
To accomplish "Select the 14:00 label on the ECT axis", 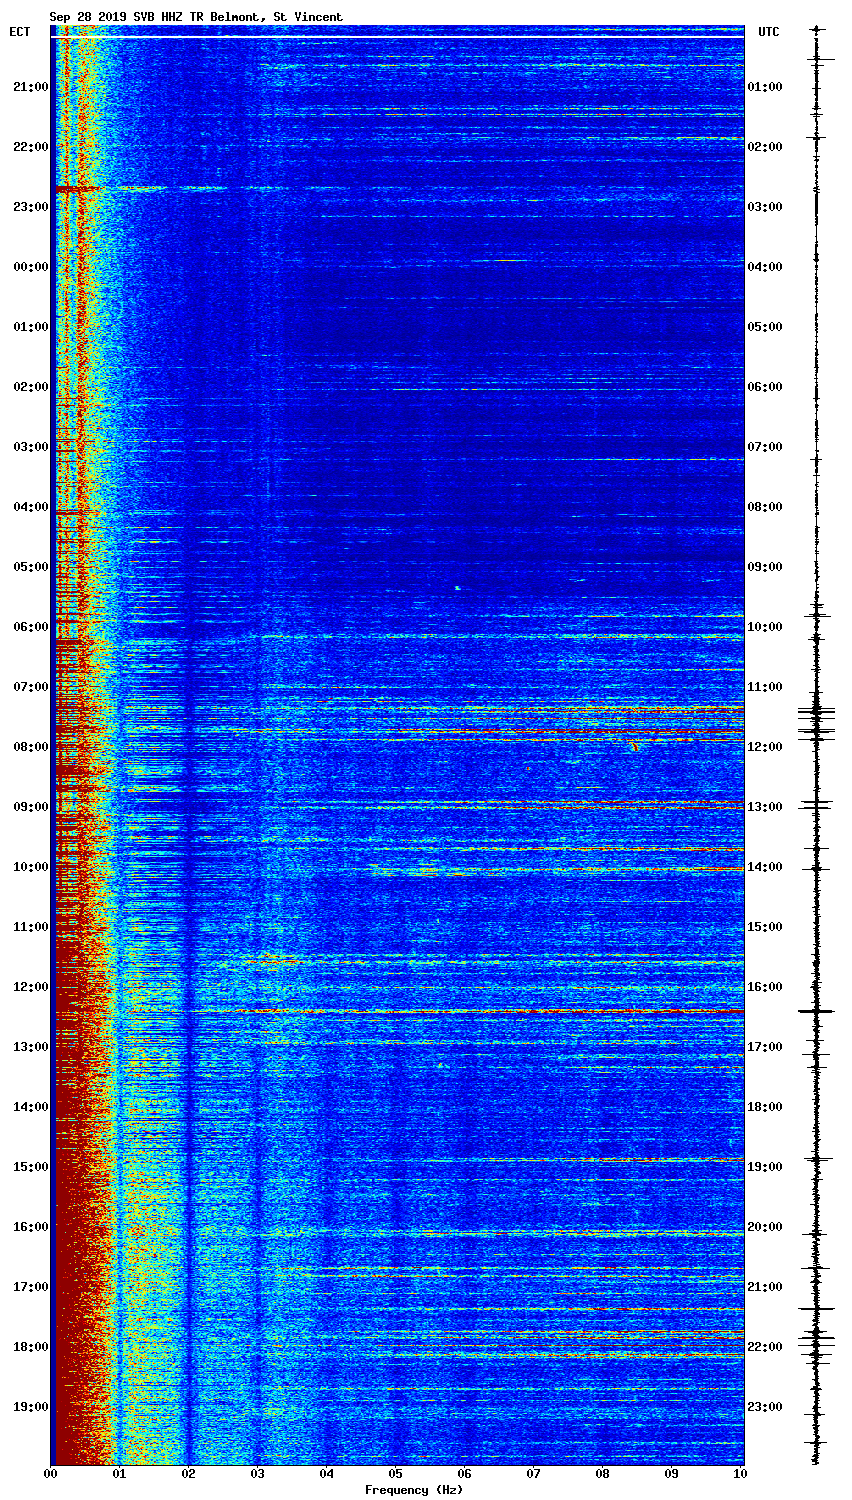I will click(28, 1107).
